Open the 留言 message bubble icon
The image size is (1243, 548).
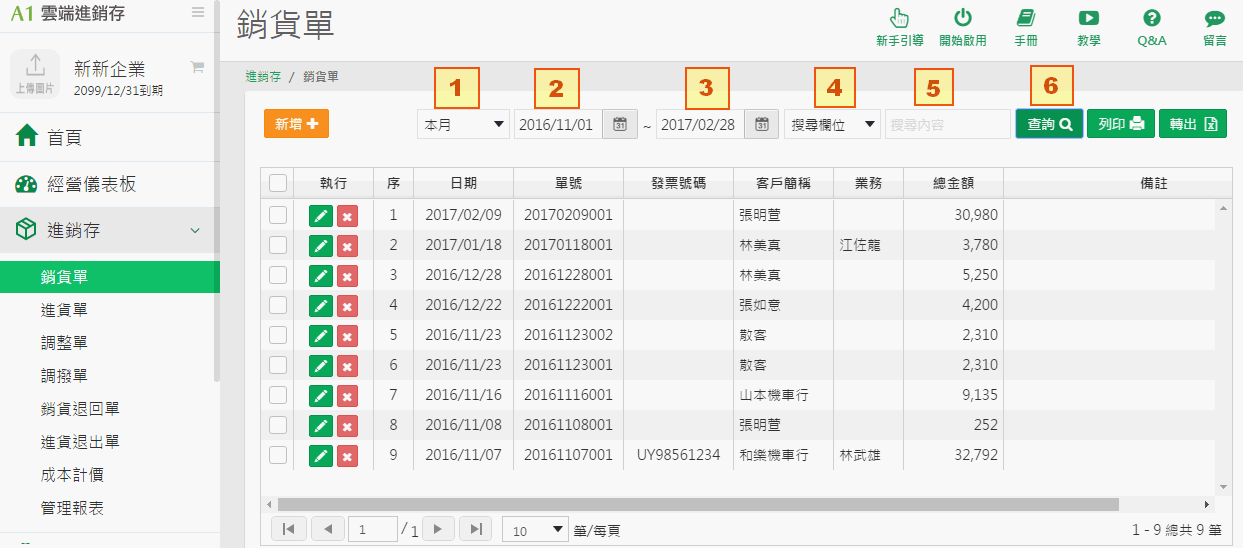coord(1215,18)
